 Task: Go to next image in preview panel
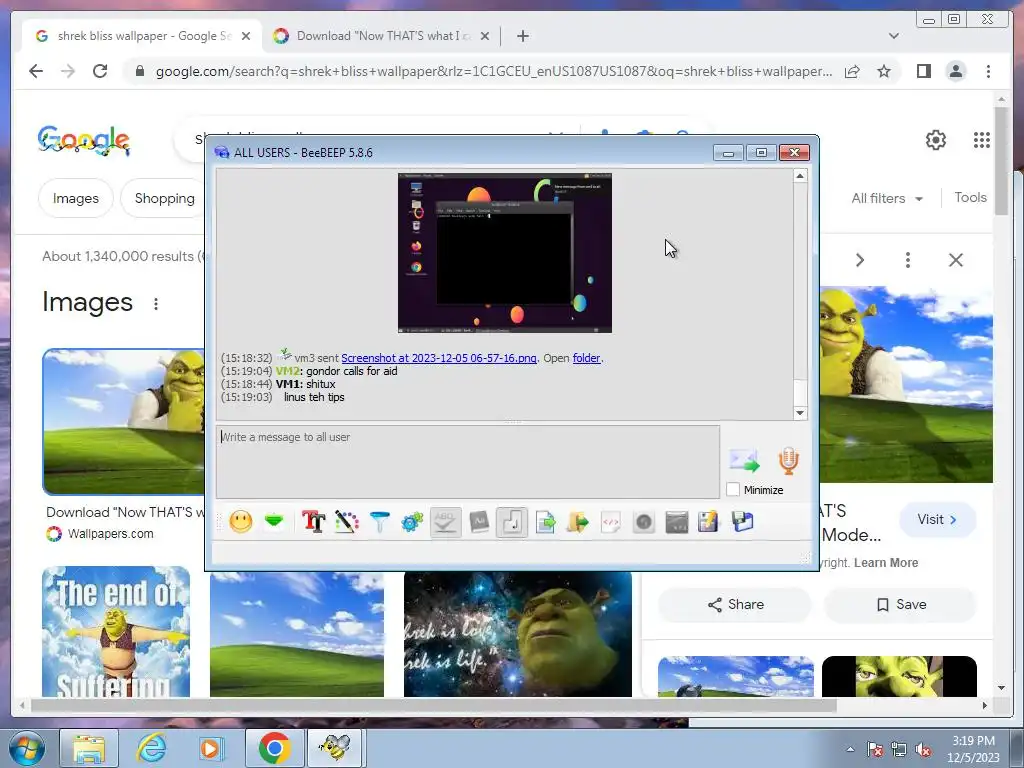(x=860, y=261)
